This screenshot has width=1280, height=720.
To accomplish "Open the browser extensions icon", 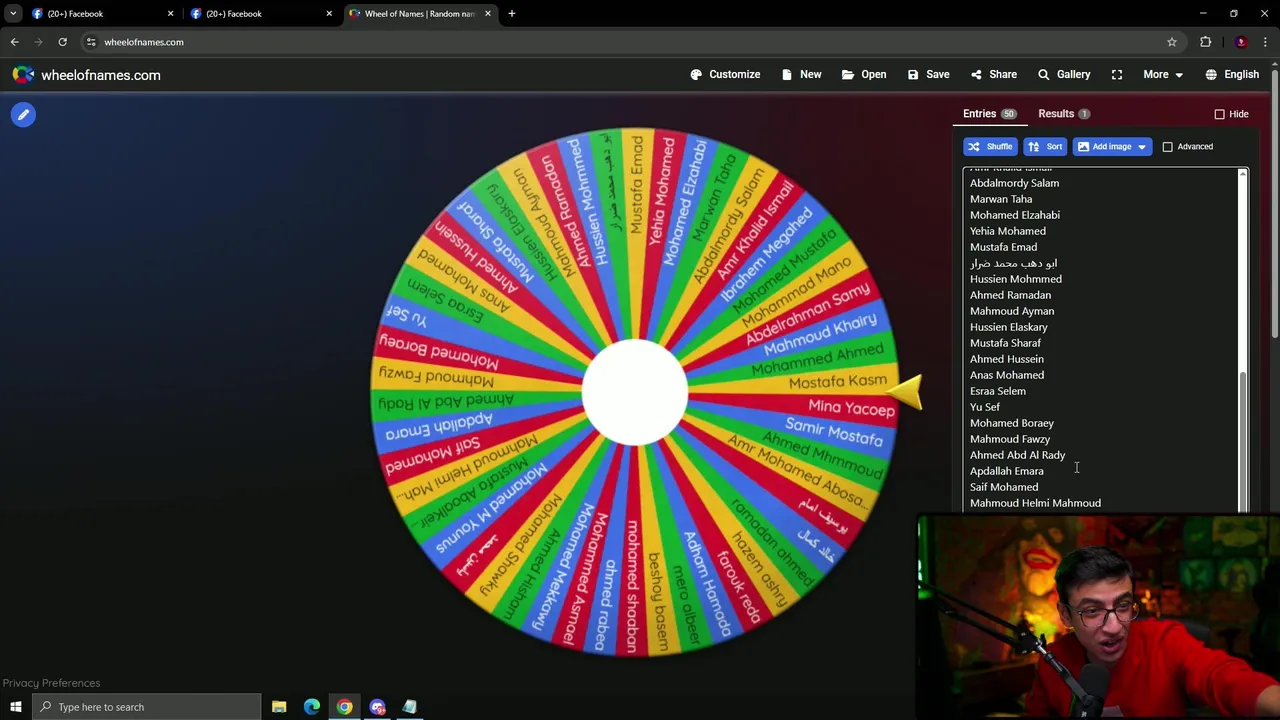I will (x=1206, y=42).
